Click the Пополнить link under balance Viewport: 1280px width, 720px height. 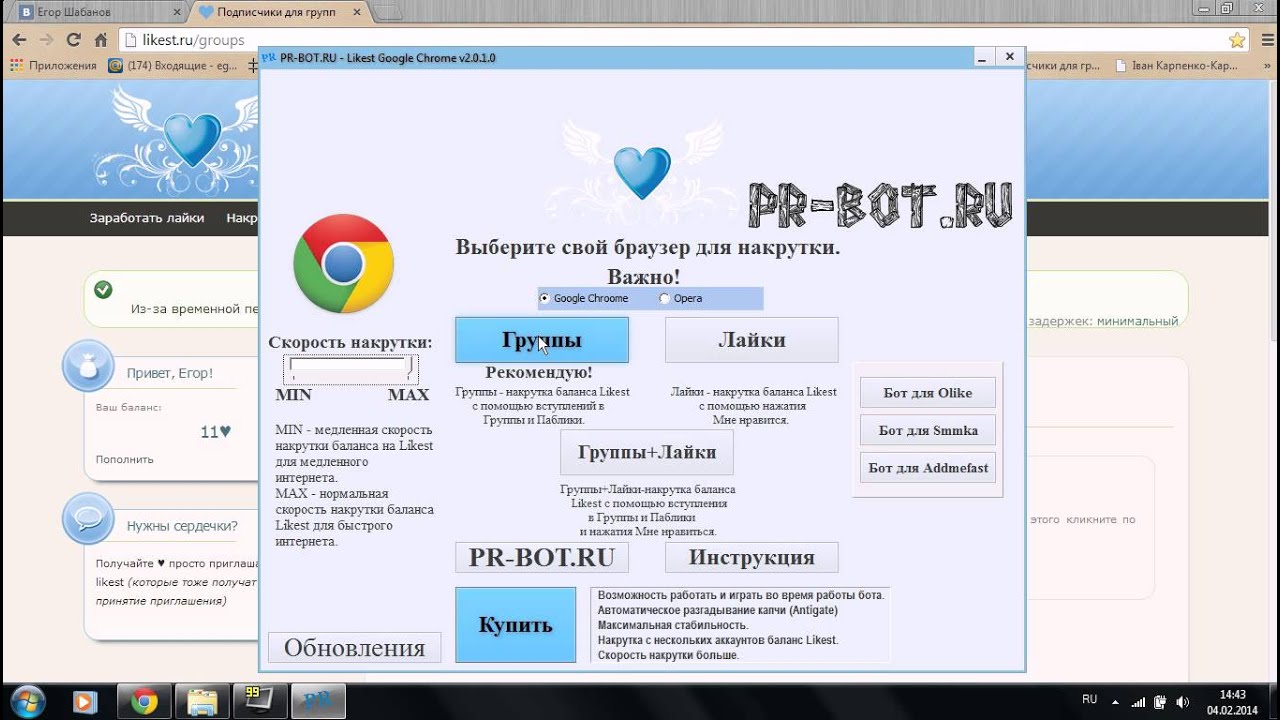point(125,459)
